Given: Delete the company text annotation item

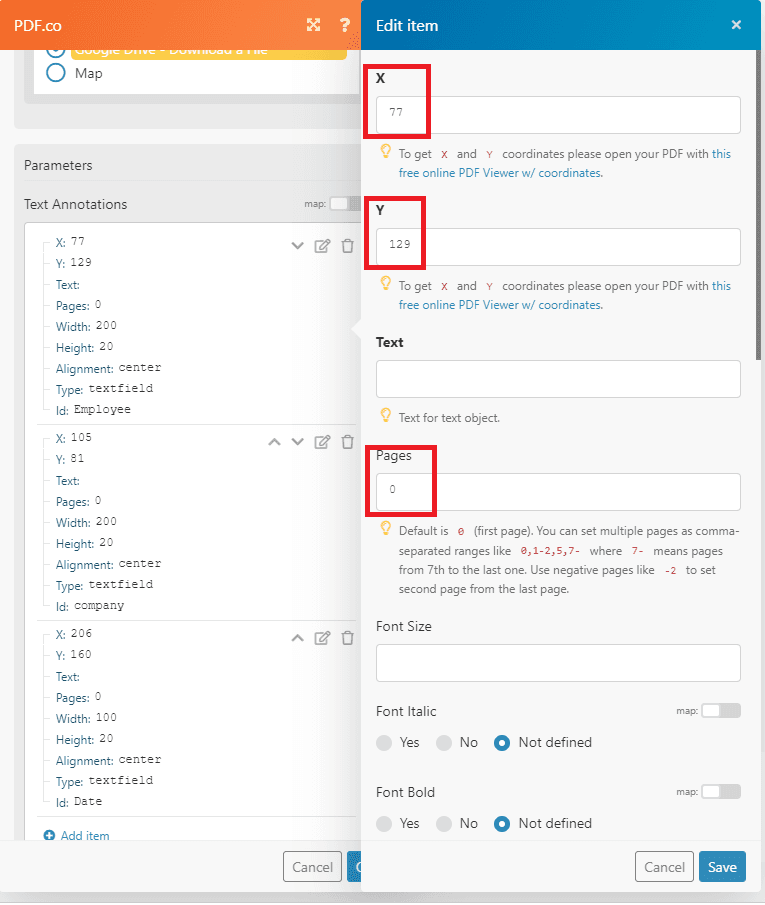Looking at the screenshot, I should [x=347, y=442].
